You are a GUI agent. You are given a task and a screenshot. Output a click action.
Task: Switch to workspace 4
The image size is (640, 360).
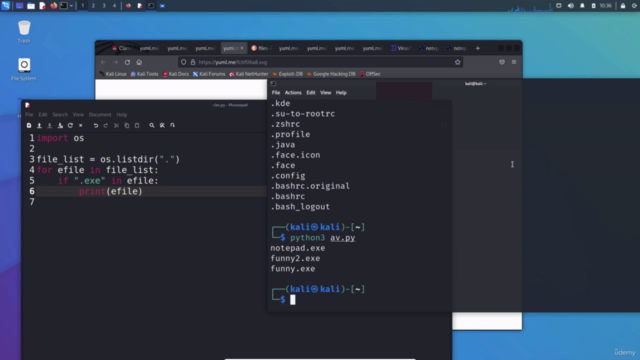114,6
